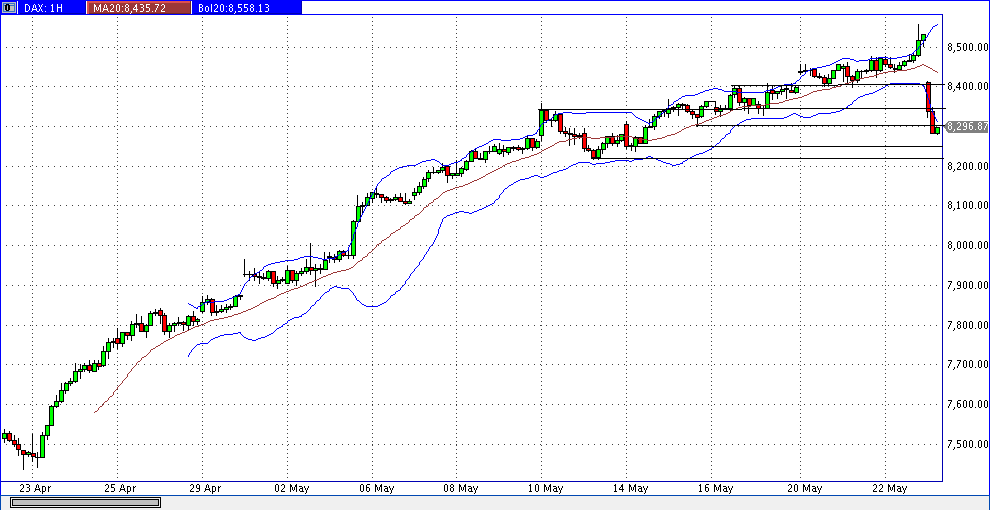Click the 29 Apr date label
Screen dimensions: 990x510
204,488
